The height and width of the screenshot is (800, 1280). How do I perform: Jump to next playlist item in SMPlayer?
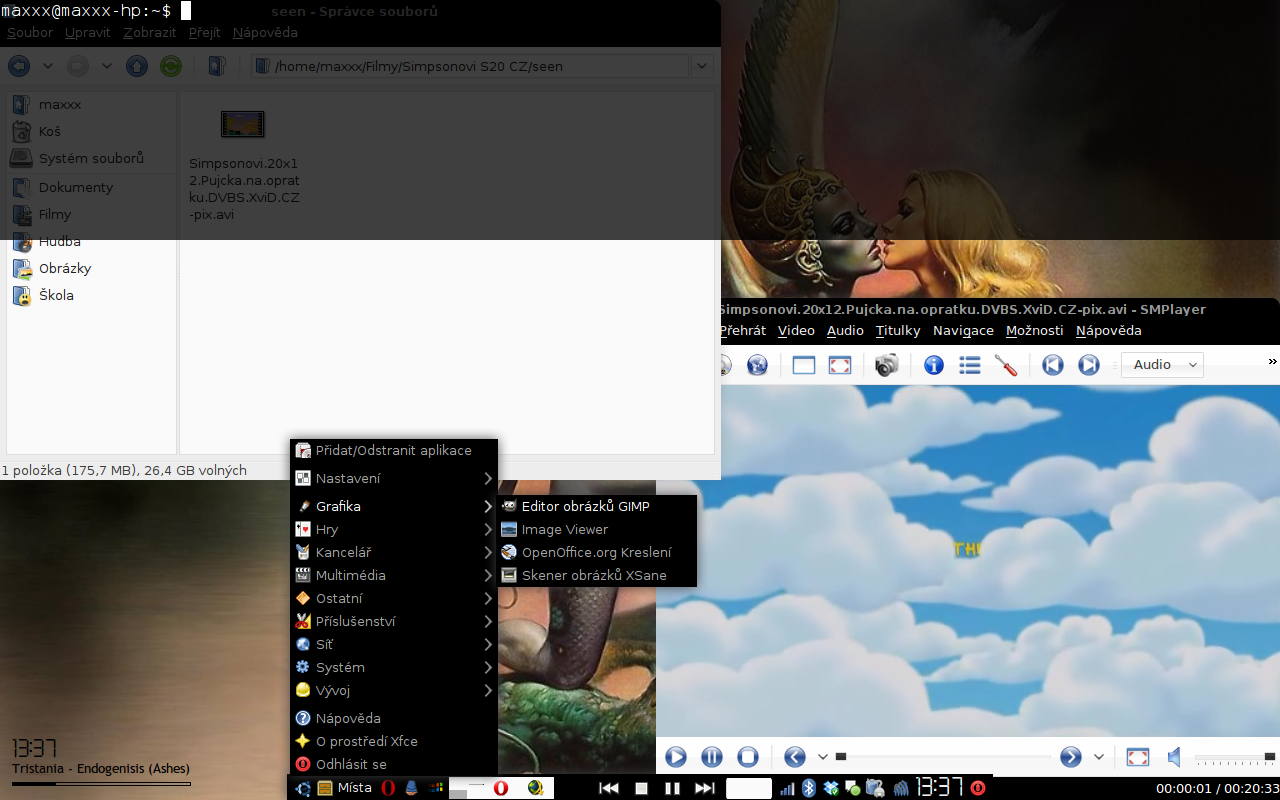pos(1088,365)
